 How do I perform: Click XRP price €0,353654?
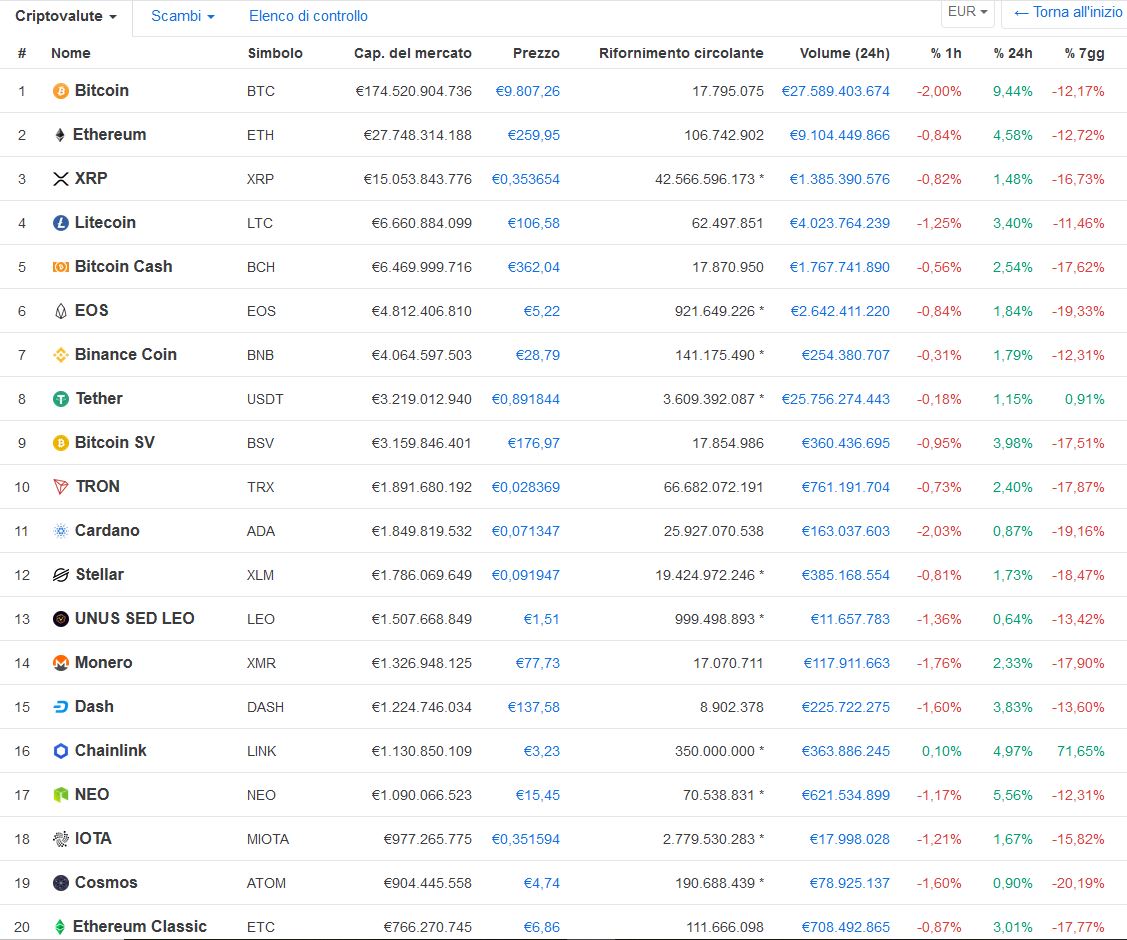525,179
